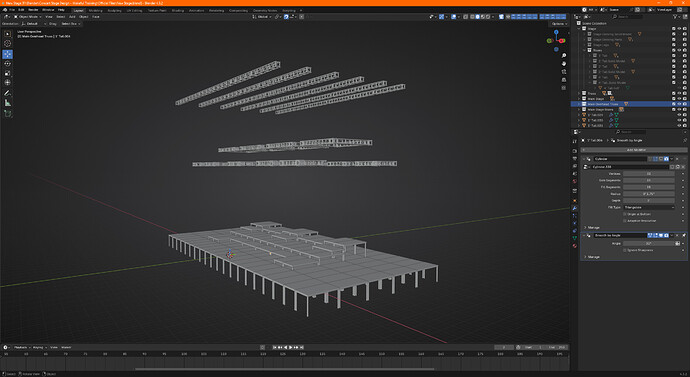Switch to the Shading workspace tab
This screenshot has height=377, width=690.
[178, 10]
